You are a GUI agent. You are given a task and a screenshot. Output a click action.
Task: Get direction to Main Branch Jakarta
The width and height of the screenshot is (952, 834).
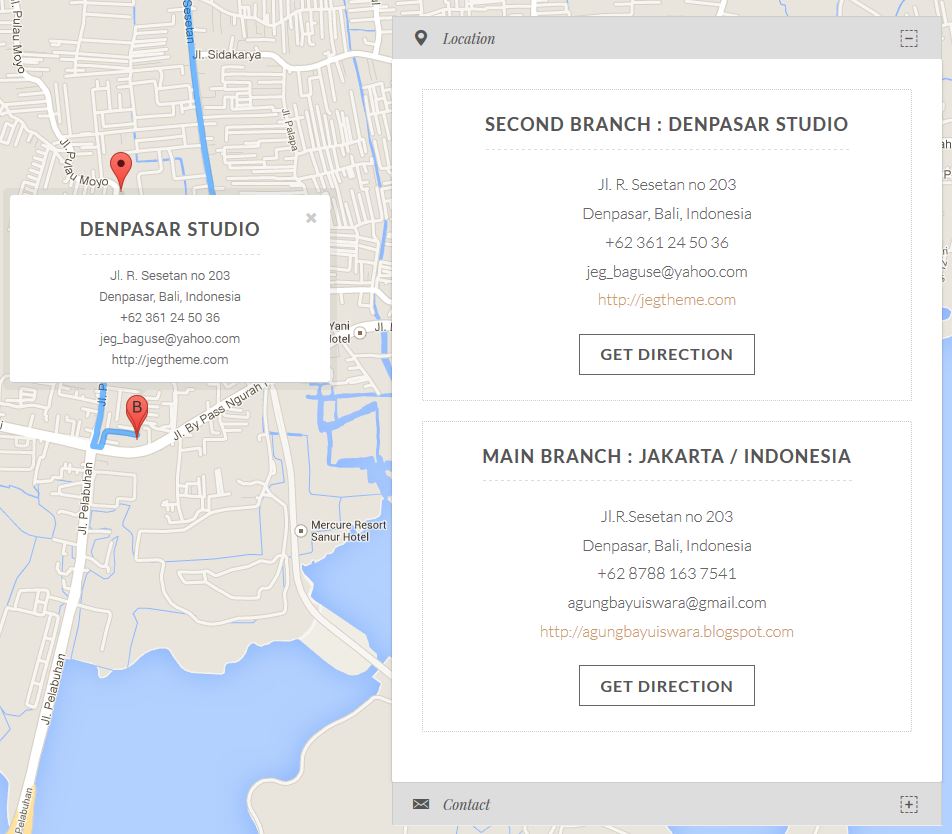(x=666, y=686)
